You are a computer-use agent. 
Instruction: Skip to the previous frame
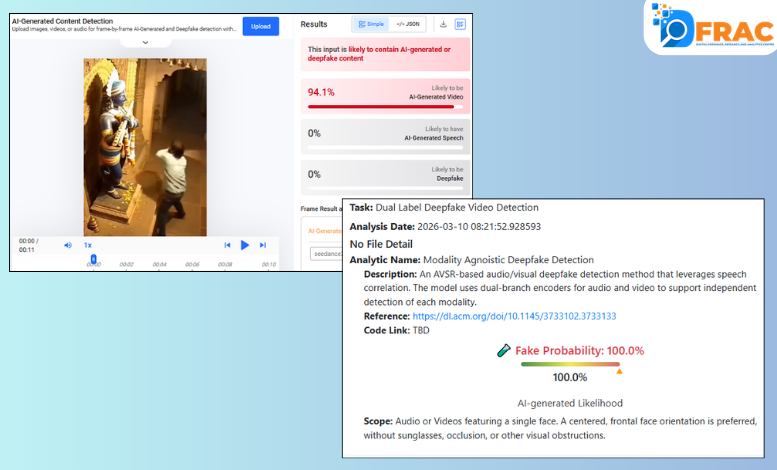tap(227, 245)
